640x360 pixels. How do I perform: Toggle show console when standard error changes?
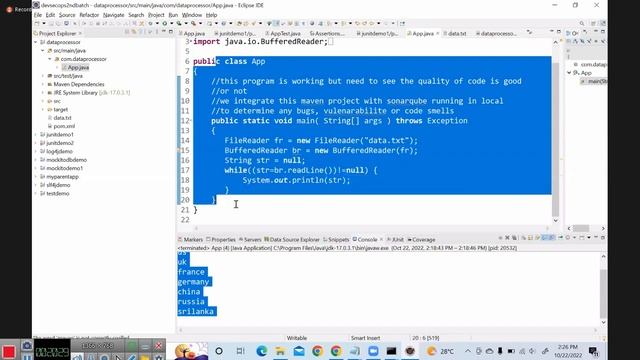pos(552,238)
